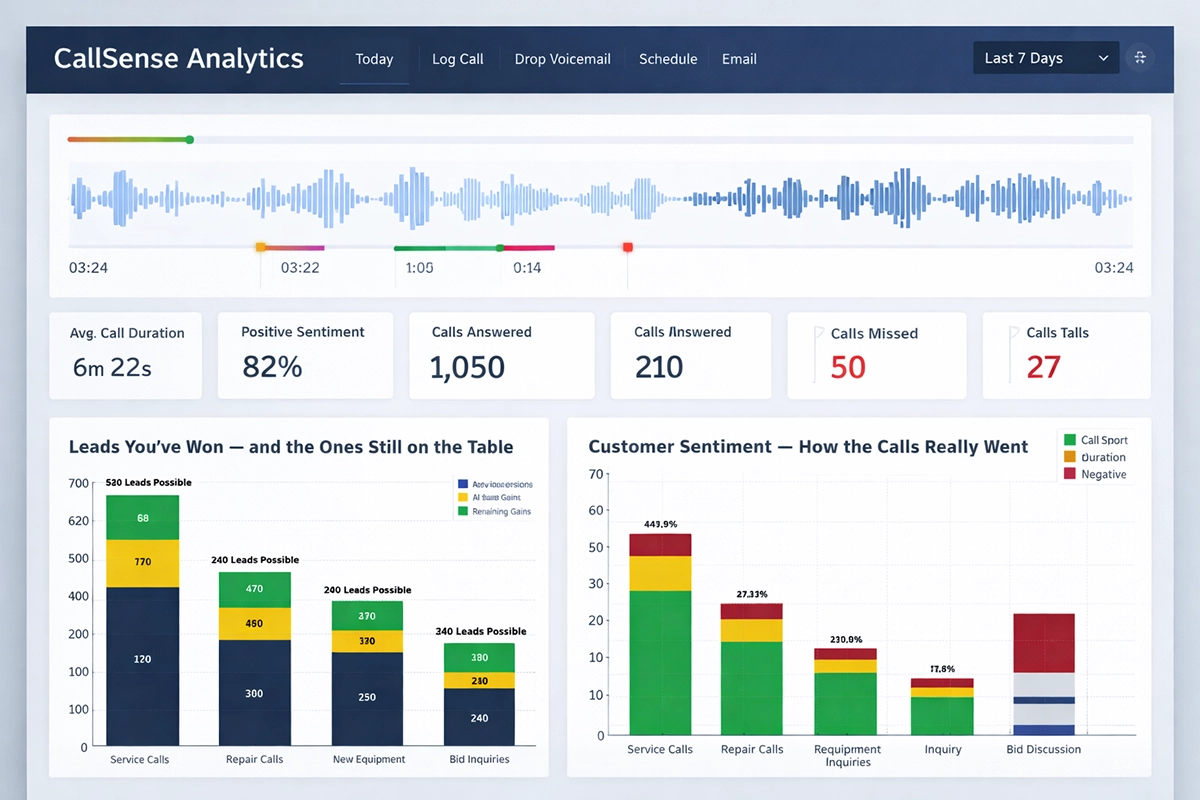Click the green handle on the playback progress bar
Viewport: 1200px width, 800px height.
coord(189,140)
